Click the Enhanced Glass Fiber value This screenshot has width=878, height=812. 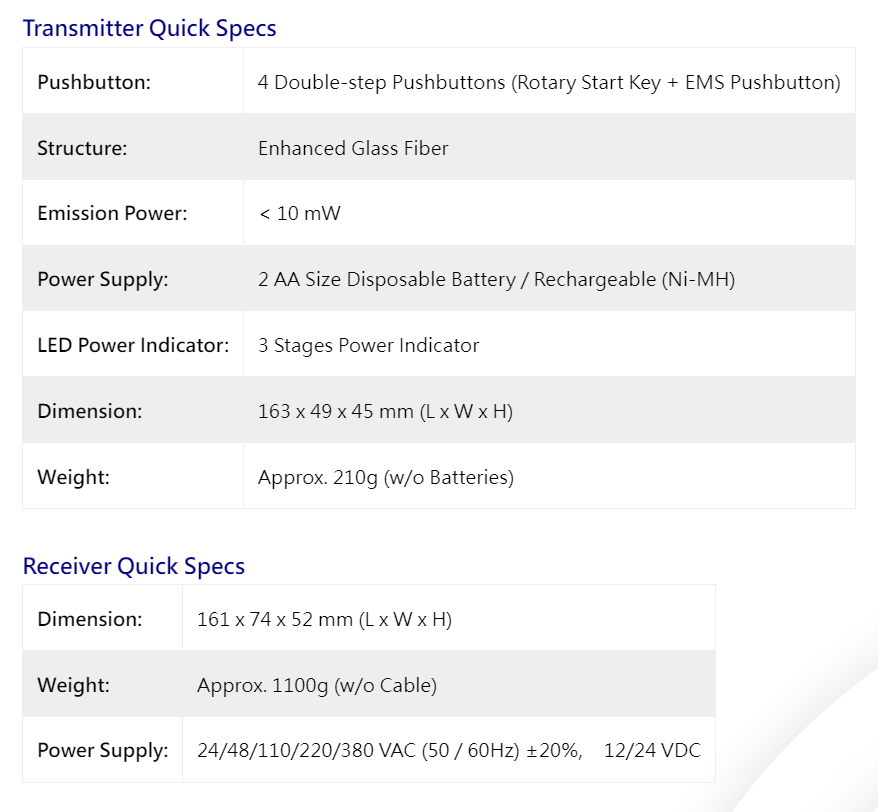pyautogui.click(x=353, y=148)
